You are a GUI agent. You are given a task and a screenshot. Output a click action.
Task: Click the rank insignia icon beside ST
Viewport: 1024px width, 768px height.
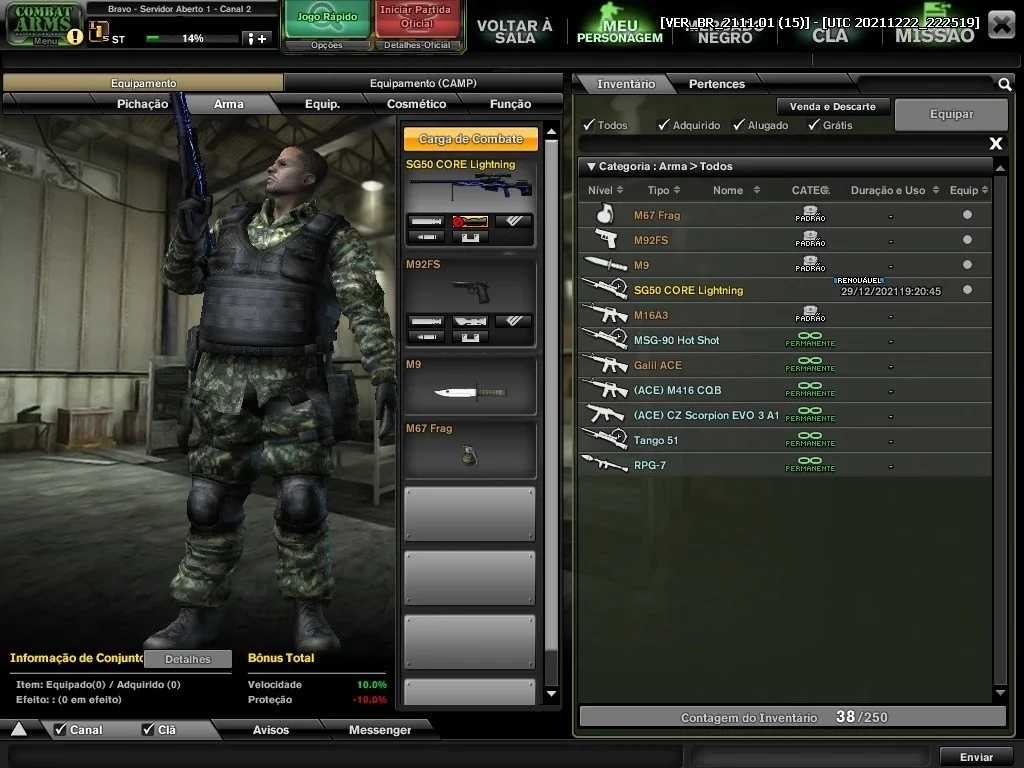pos(98,31)
